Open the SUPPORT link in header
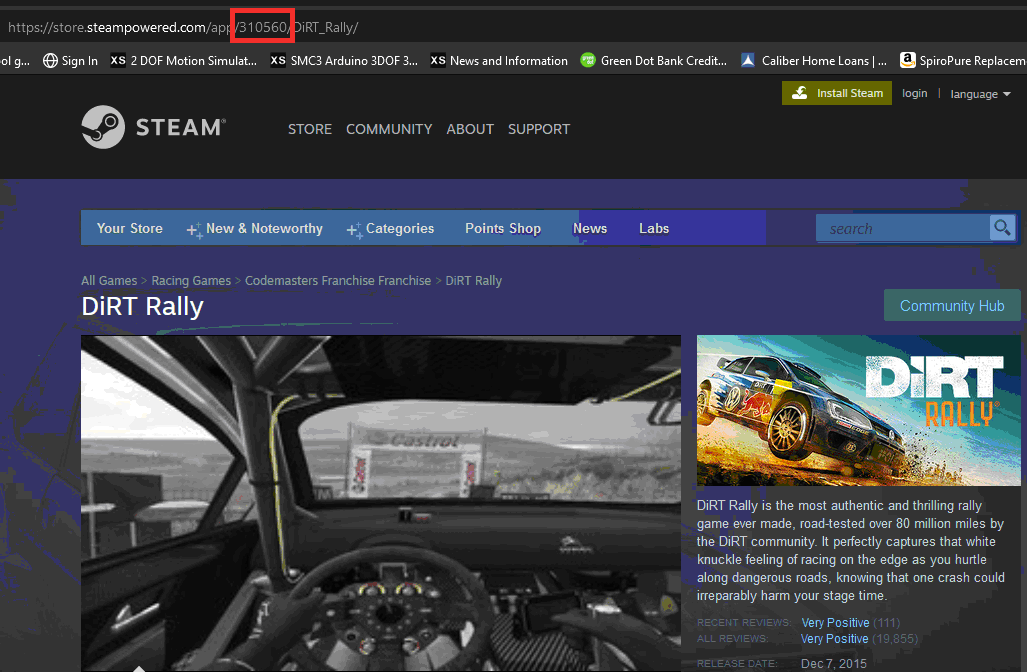Image resolution: width=1027 pixels, height=672 pixels. coord(539,129)
